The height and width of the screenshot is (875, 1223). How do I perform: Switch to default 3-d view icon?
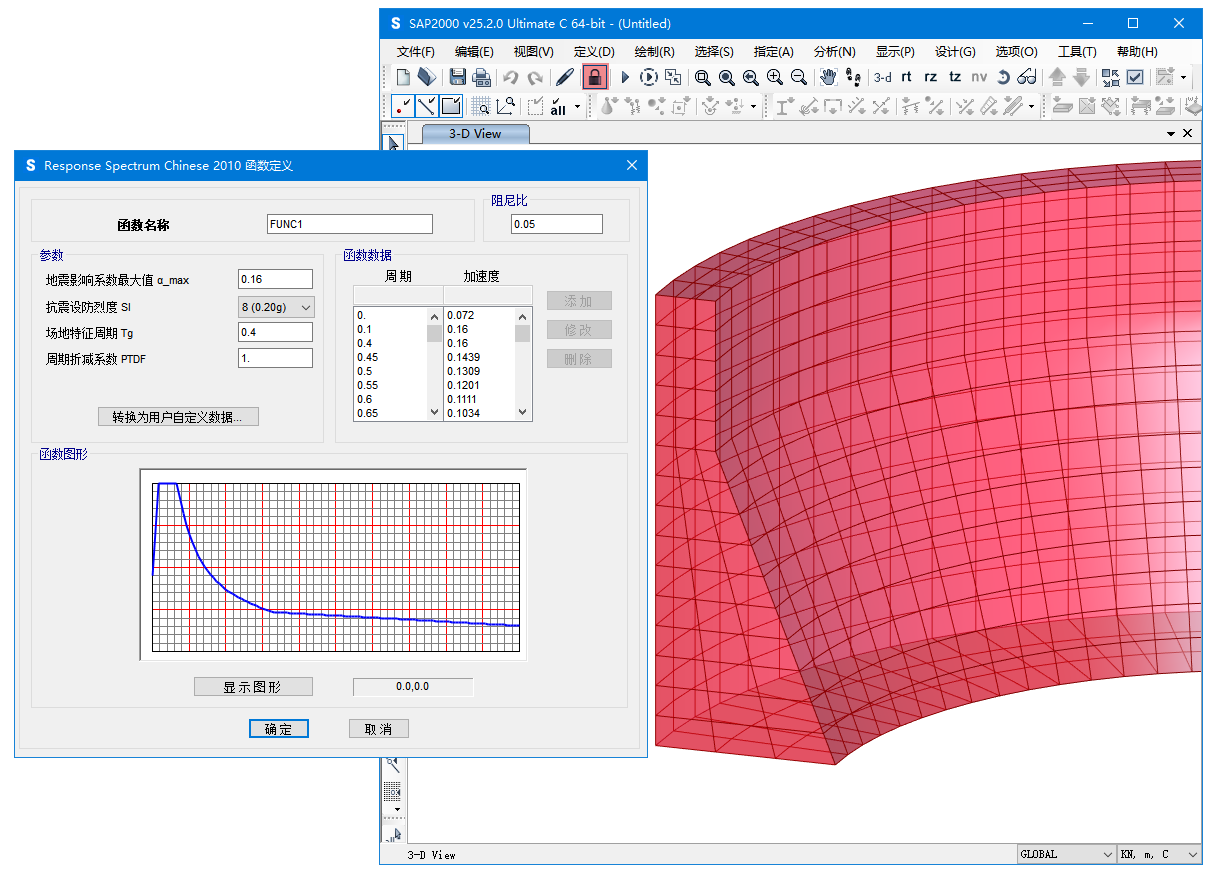click(x=882, y=77)
